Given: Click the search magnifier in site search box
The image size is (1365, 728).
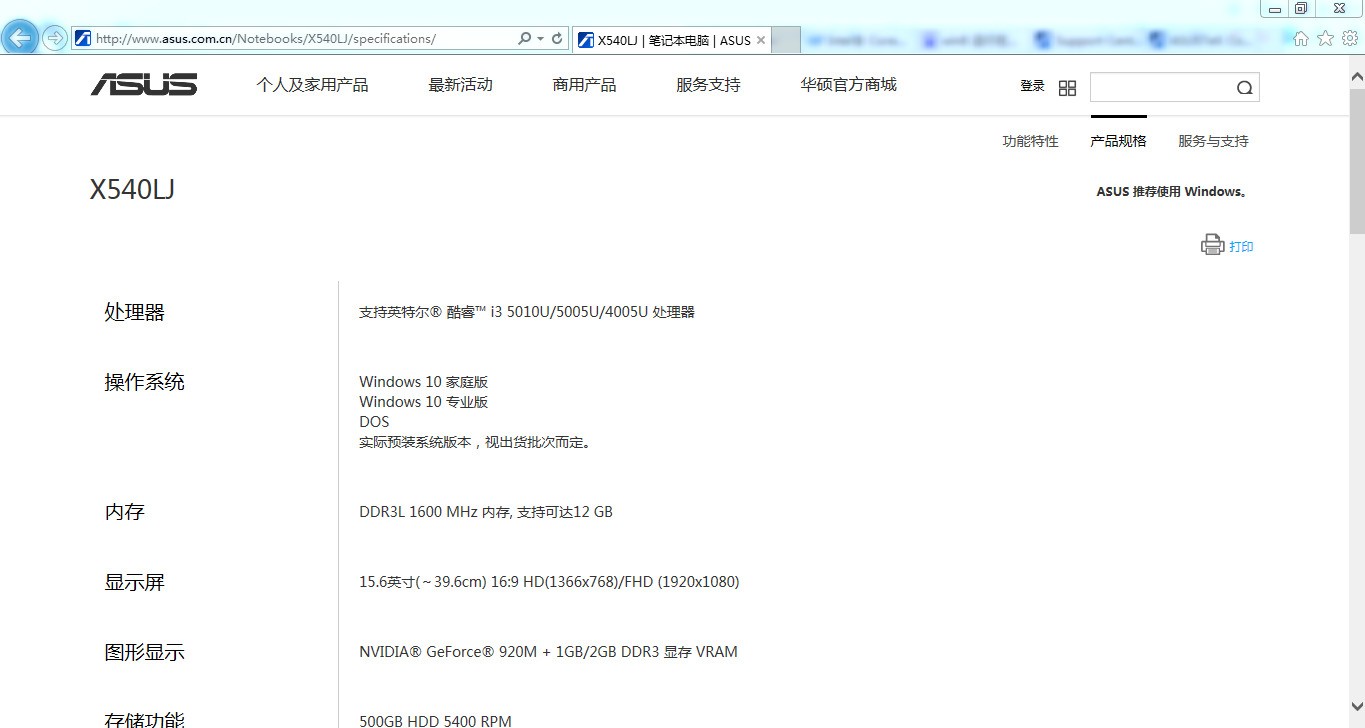Looking at the screenshot, I should [x=1244, y=88].
